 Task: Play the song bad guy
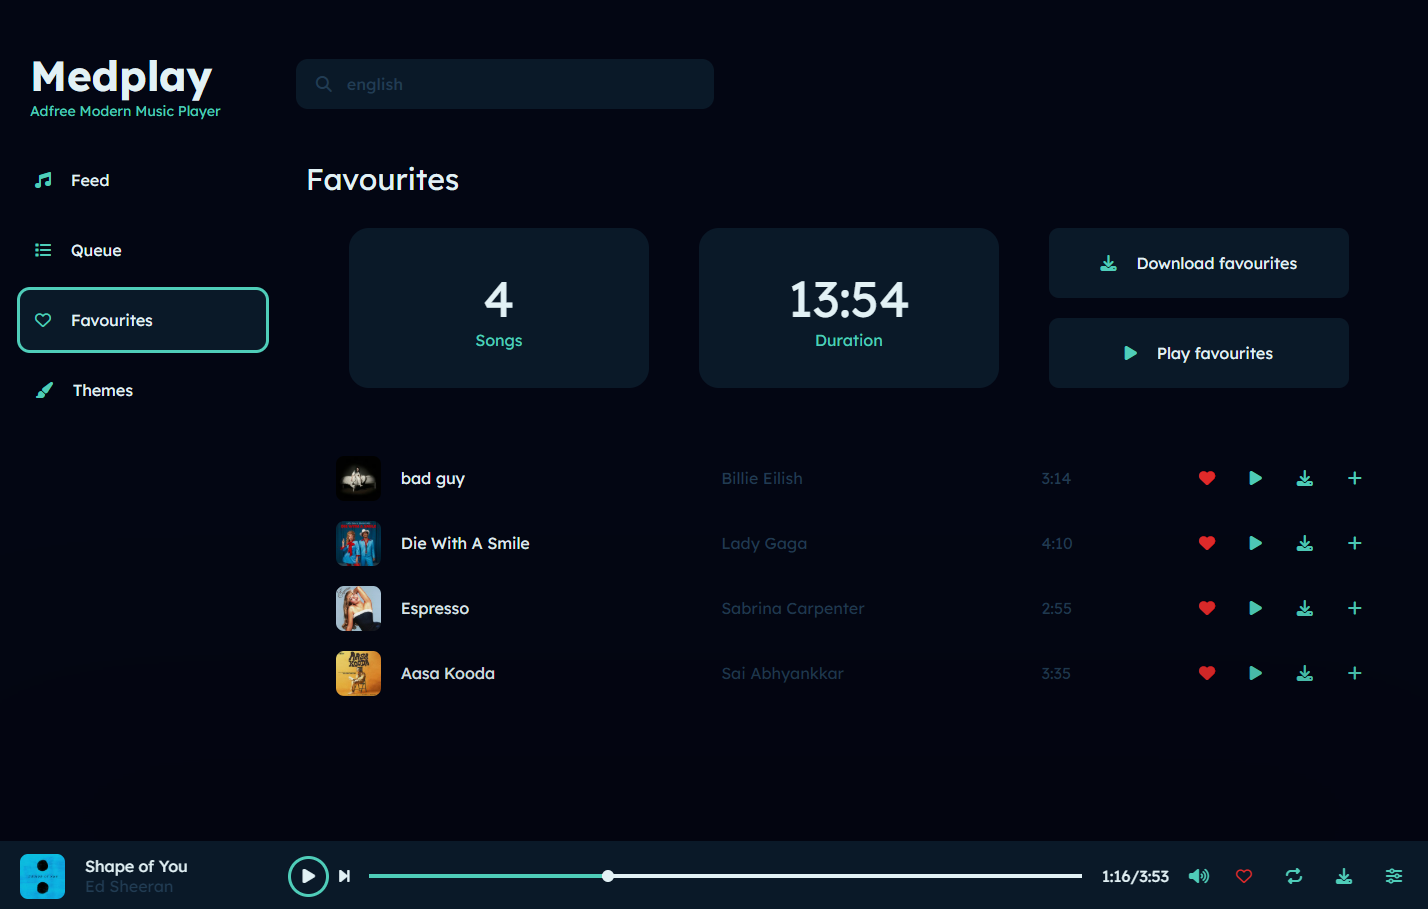click(x=1255, y=478)
